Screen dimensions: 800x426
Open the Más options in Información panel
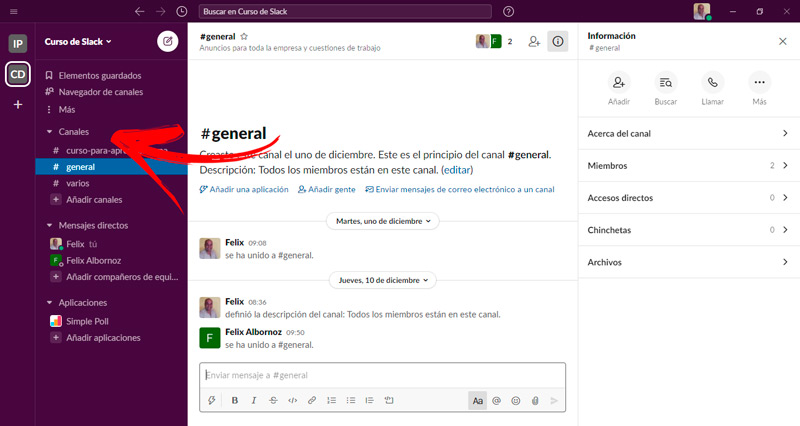coord(759,89)
